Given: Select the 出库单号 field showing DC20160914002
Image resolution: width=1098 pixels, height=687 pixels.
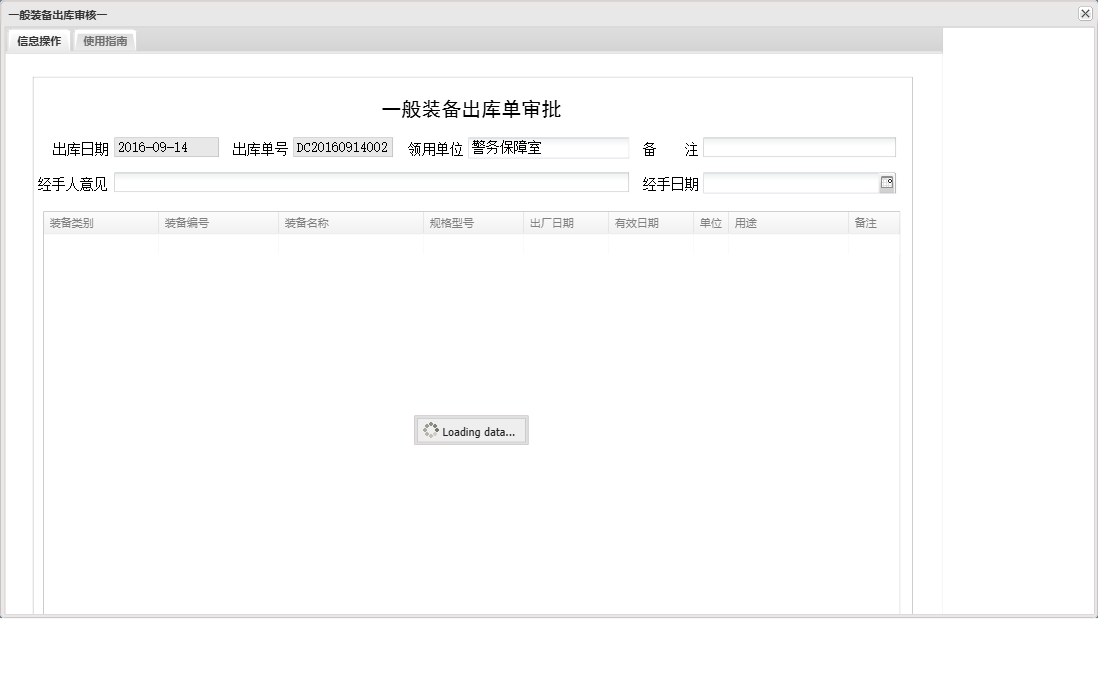Looking at the screenshot, I should click(x=343, y=147).
